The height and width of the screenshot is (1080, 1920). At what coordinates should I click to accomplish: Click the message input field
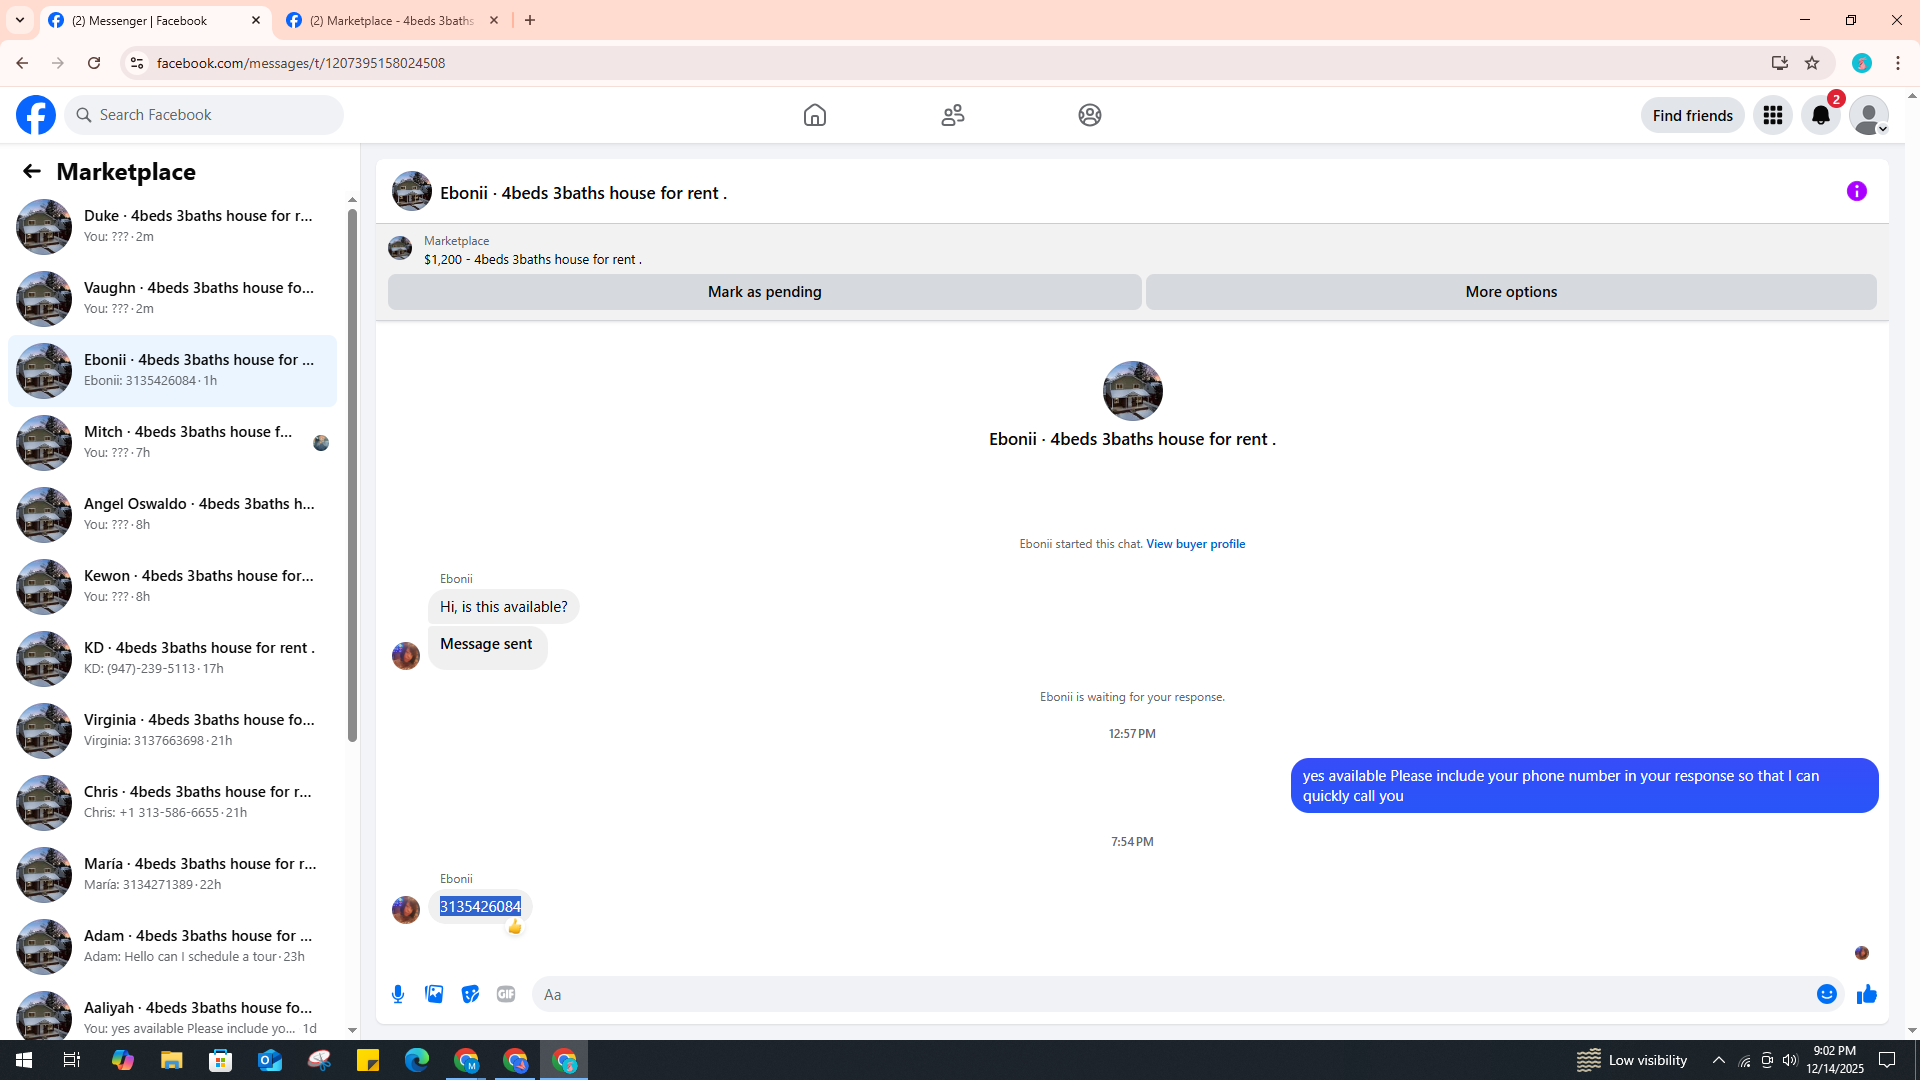(x=1170, y=994)
